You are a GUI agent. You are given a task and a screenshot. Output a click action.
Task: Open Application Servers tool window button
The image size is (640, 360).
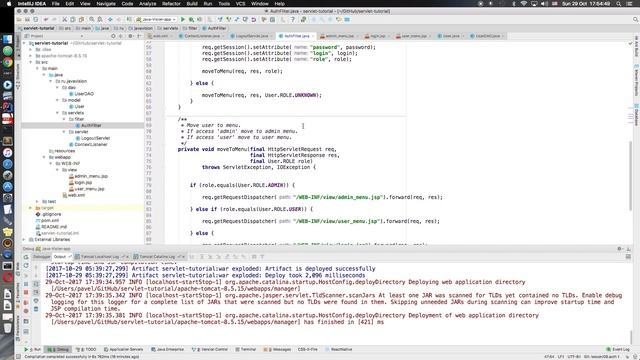(x=124, y=349)
